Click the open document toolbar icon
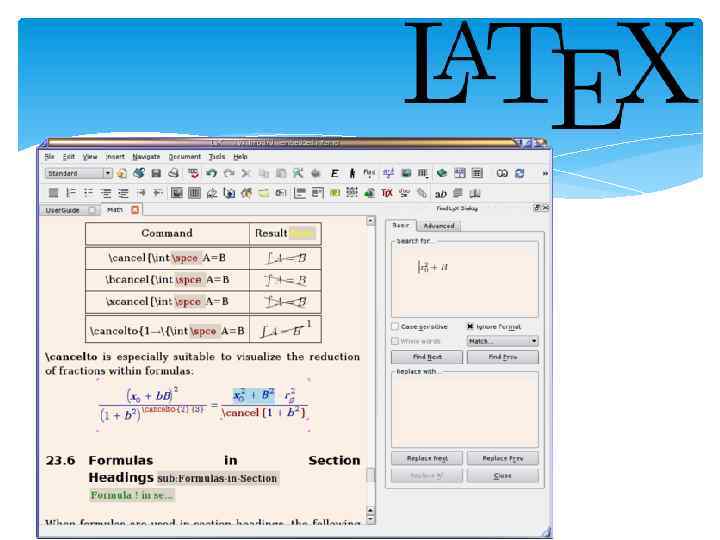Screen dimensions: 720x540 (138, 174)
